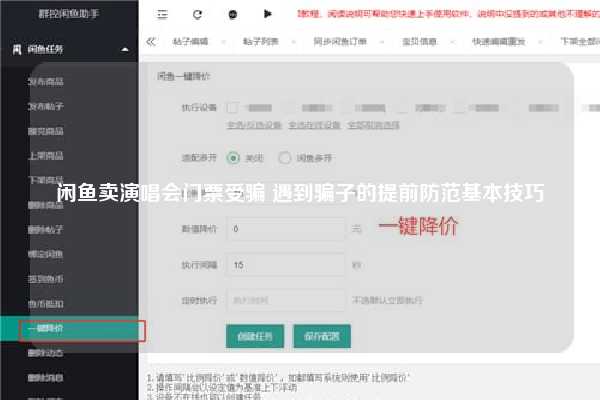
Task: Open 发布帖子 in the sidebar
Action: pos(46,106)
